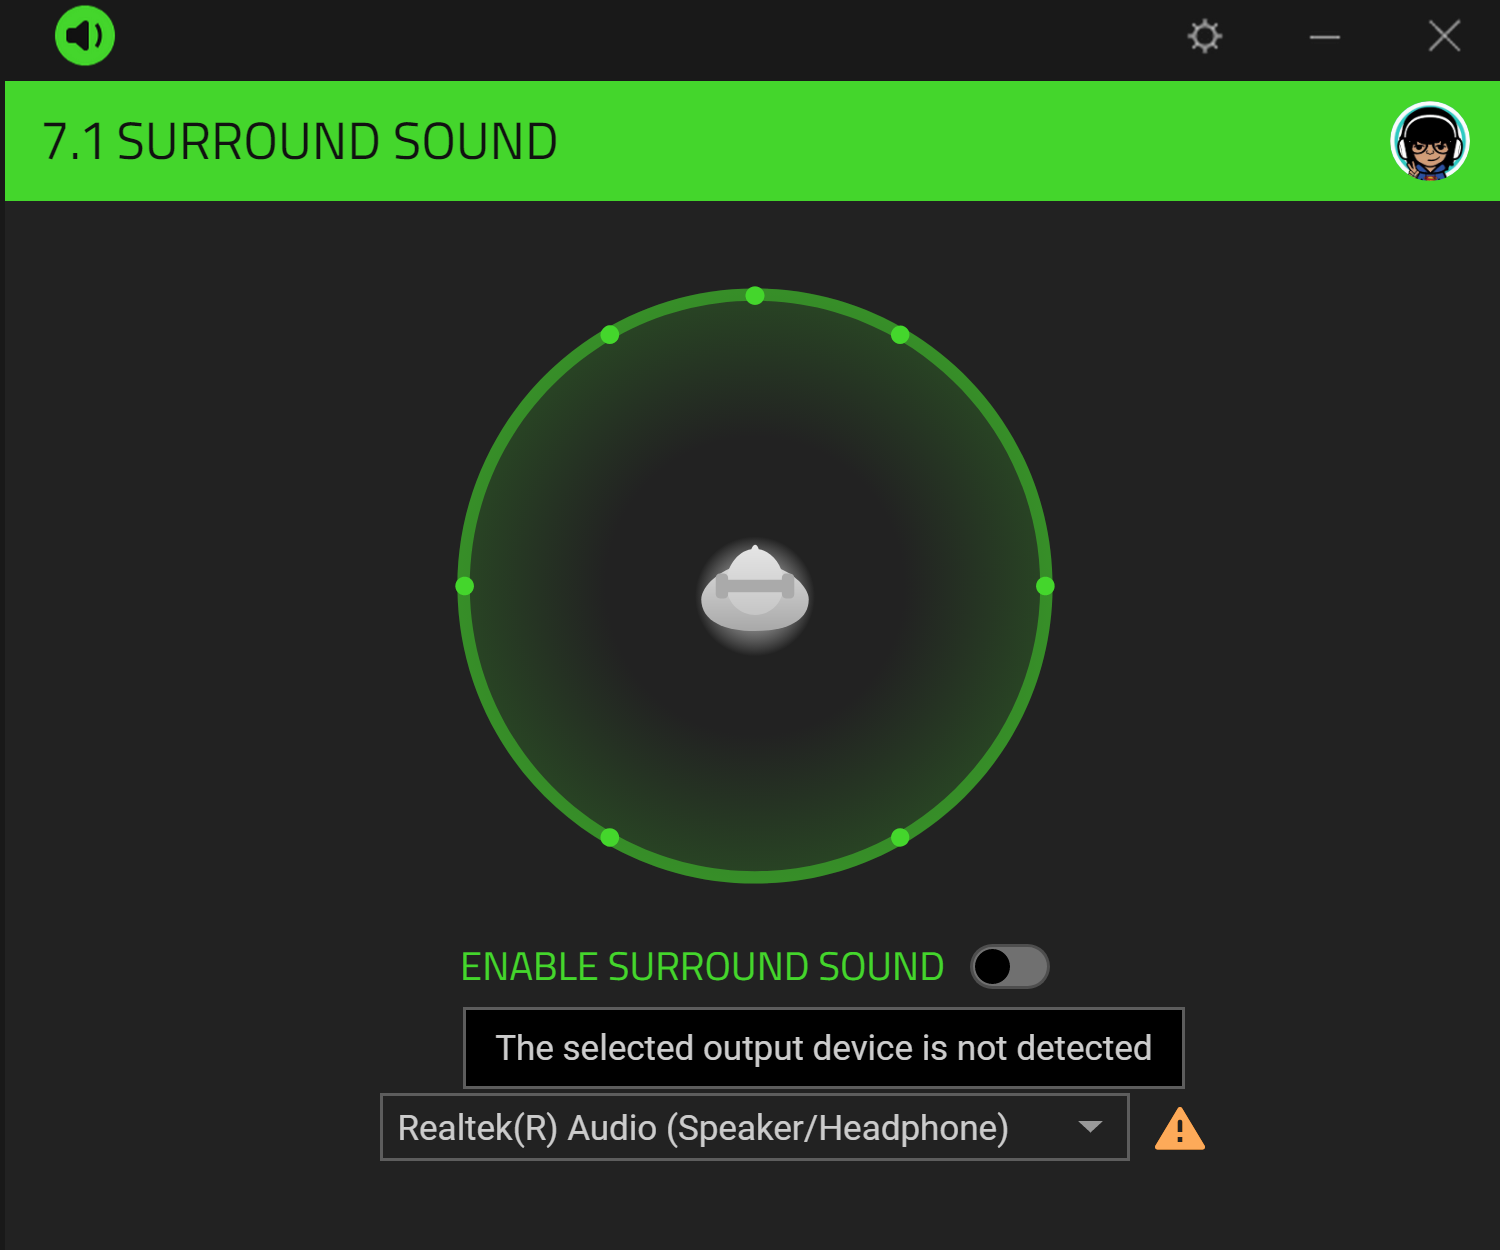Image resolution: width=1500 pixels, height=1250 pixels.
Task: Select the left side speaker dot
Action: click(x=465, y=586)
